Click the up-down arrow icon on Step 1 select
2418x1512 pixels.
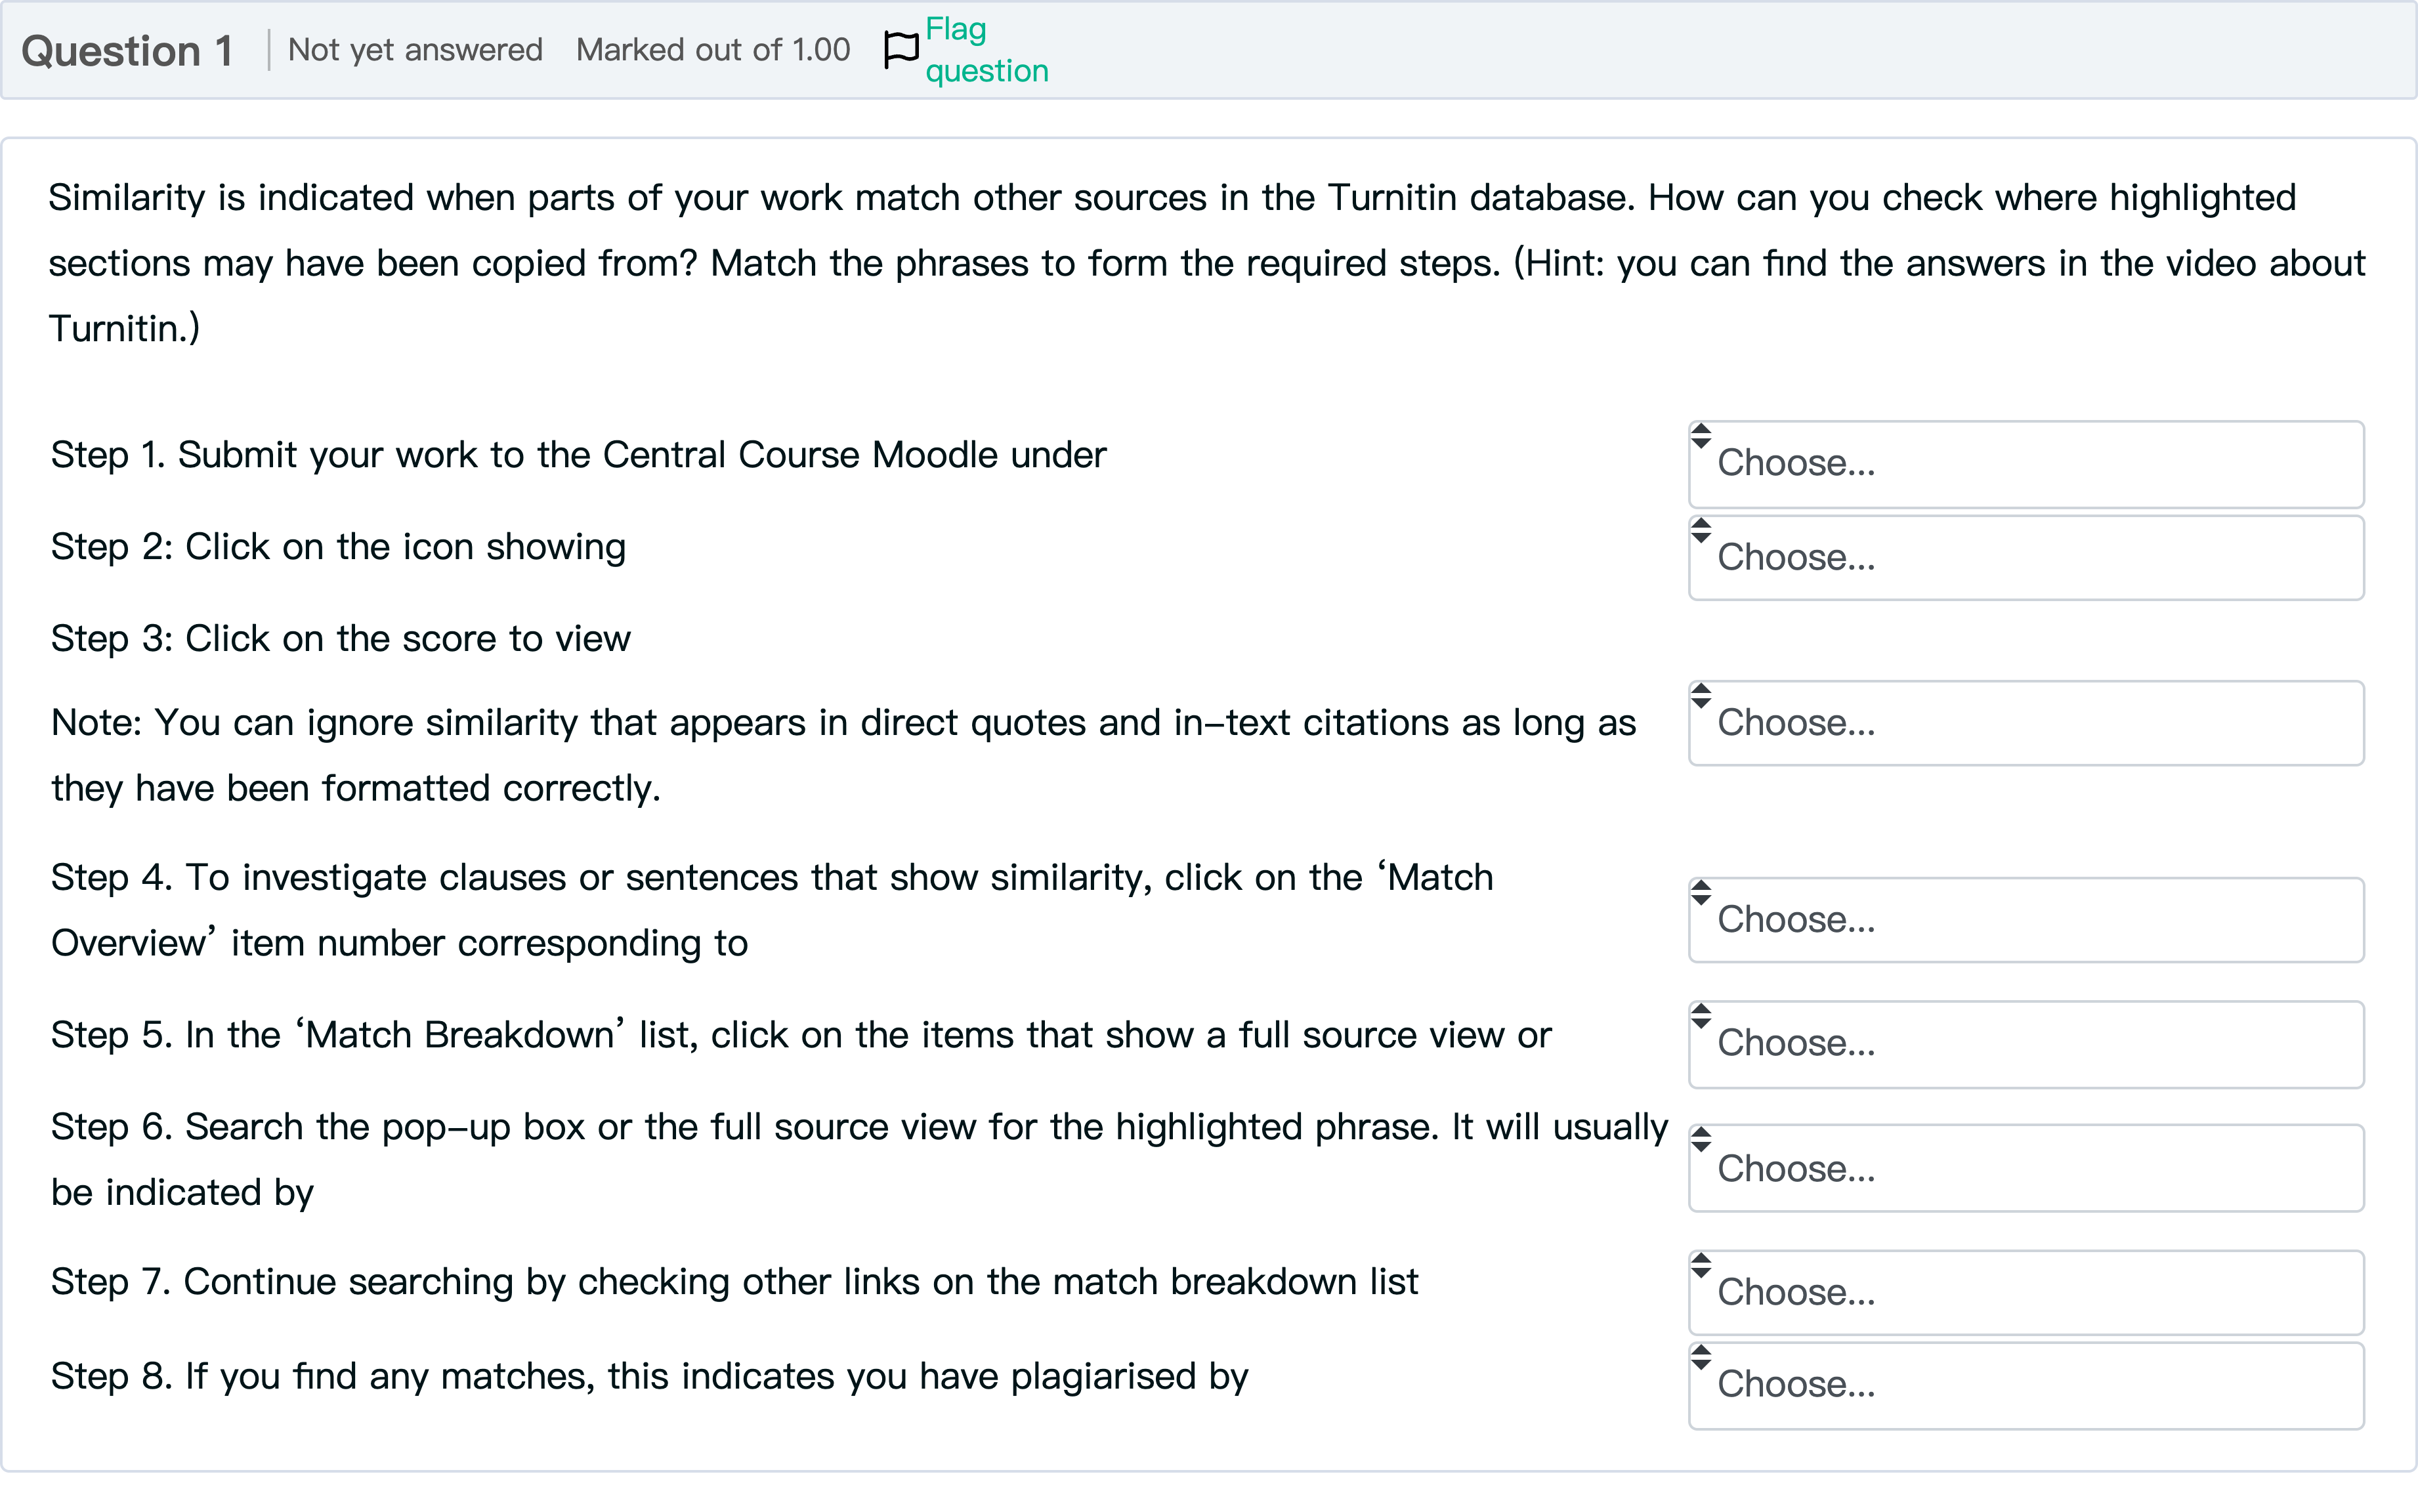click(1700, 436)
